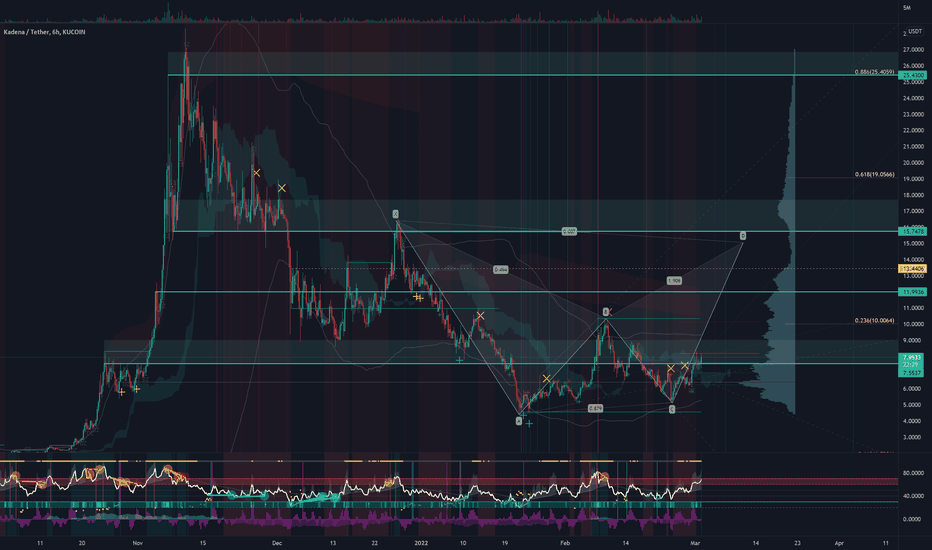Select the harmonic pattern point B label
Viewport: 932px width, 550px height.
pos(606,312)
